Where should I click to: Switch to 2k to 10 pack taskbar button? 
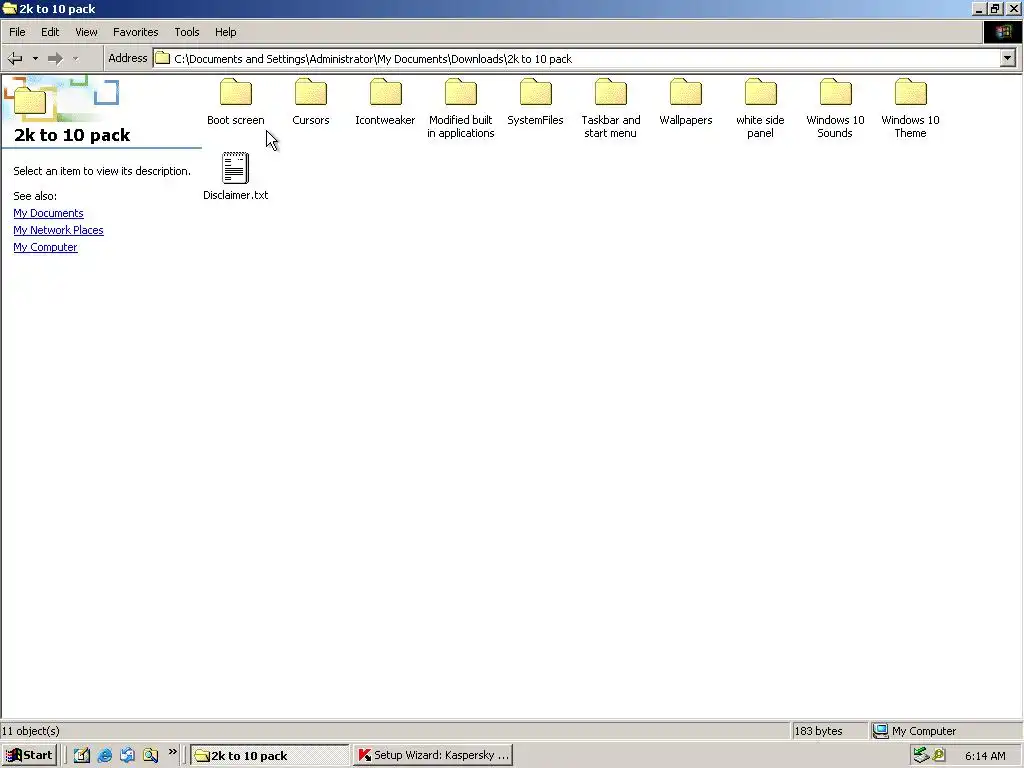click(x=270, y=755)
